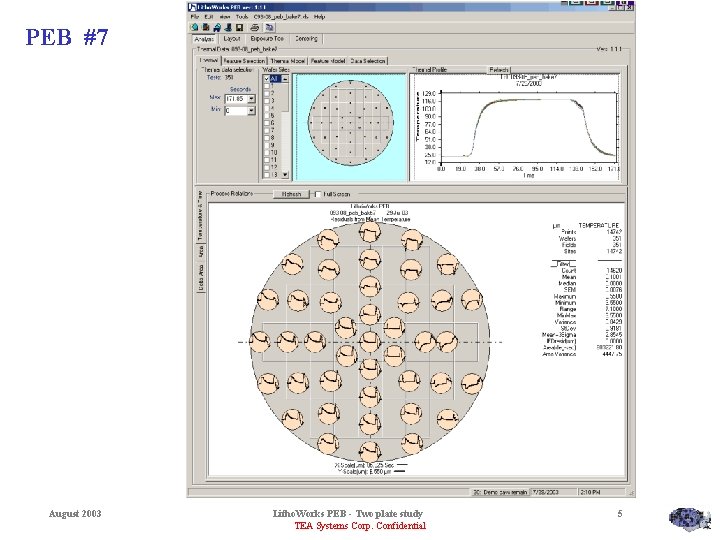Switch to the Layout tab
This screenshot has height=540, width=720.
(232, 39)
